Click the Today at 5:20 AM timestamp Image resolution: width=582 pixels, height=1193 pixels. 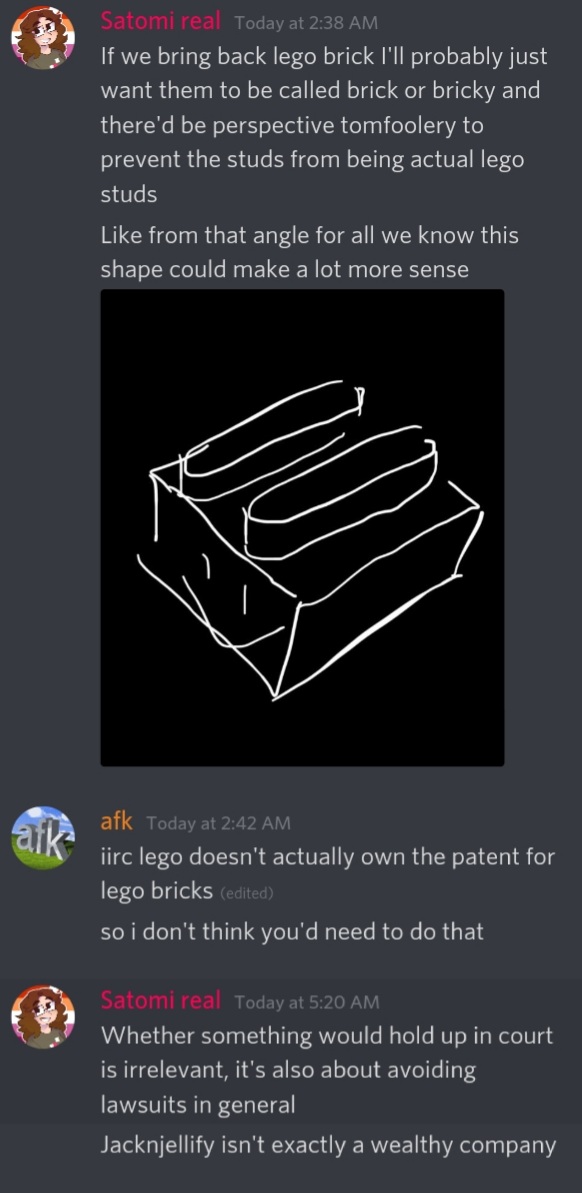click(307, 1002)
